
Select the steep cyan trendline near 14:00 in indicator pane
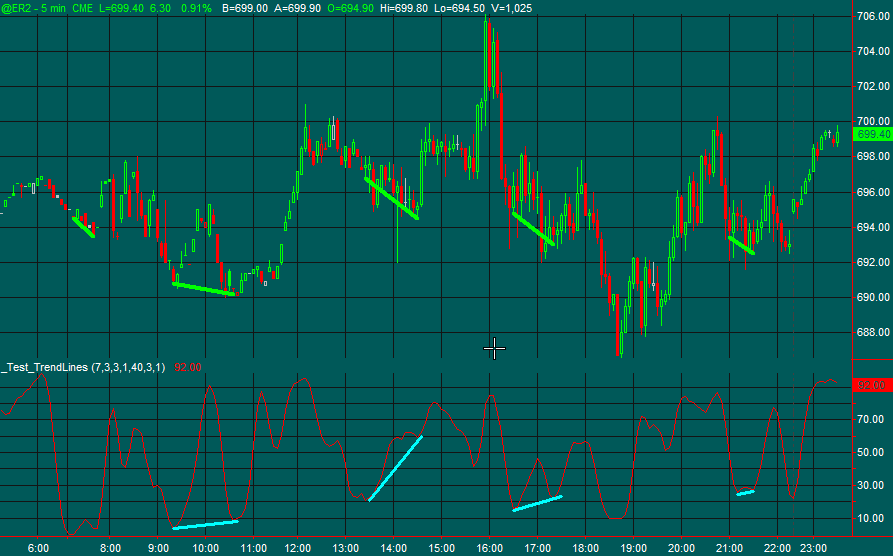pos(395,468)
